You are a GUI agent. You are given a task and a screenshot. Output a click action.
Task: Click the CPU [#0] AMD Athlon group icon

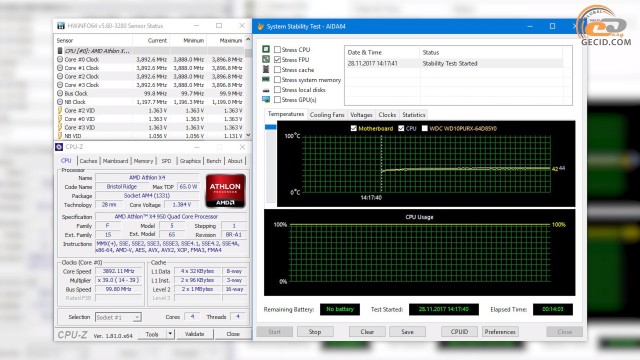coord(60,51)
